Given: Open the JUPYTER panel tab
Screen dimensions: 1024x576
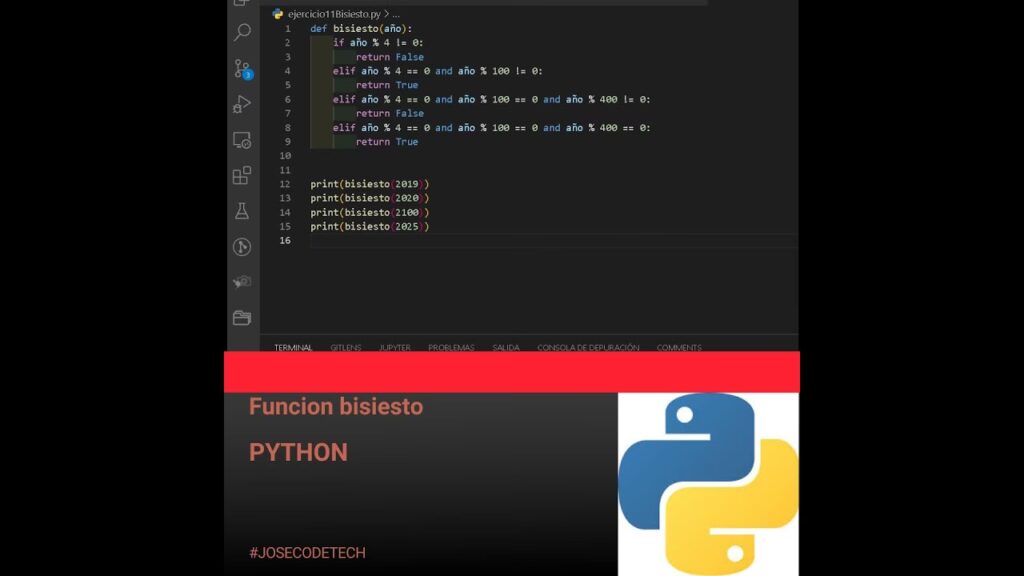Looking at the screenshot, I should pos(394,347).
